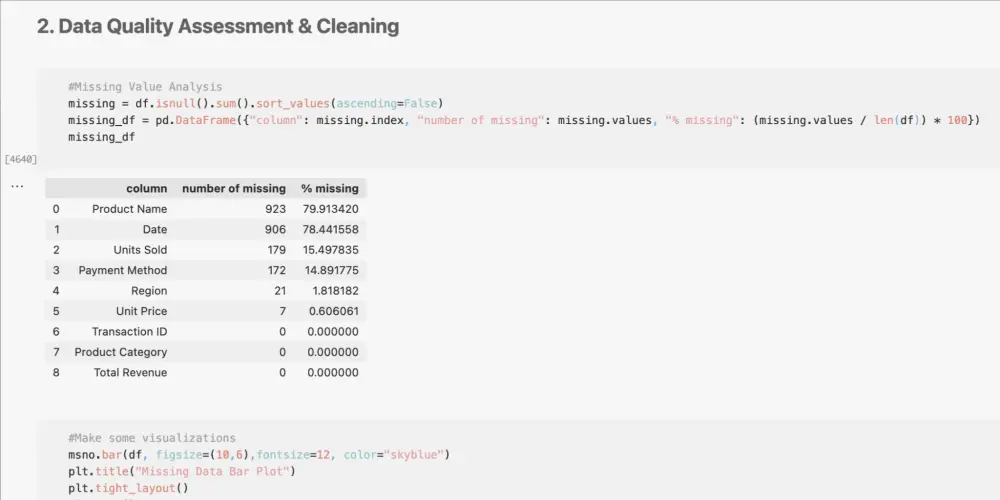This screenshot has width=1000, height=500.
Task: Click the Unit Price table cell
Action: (141, 311)
